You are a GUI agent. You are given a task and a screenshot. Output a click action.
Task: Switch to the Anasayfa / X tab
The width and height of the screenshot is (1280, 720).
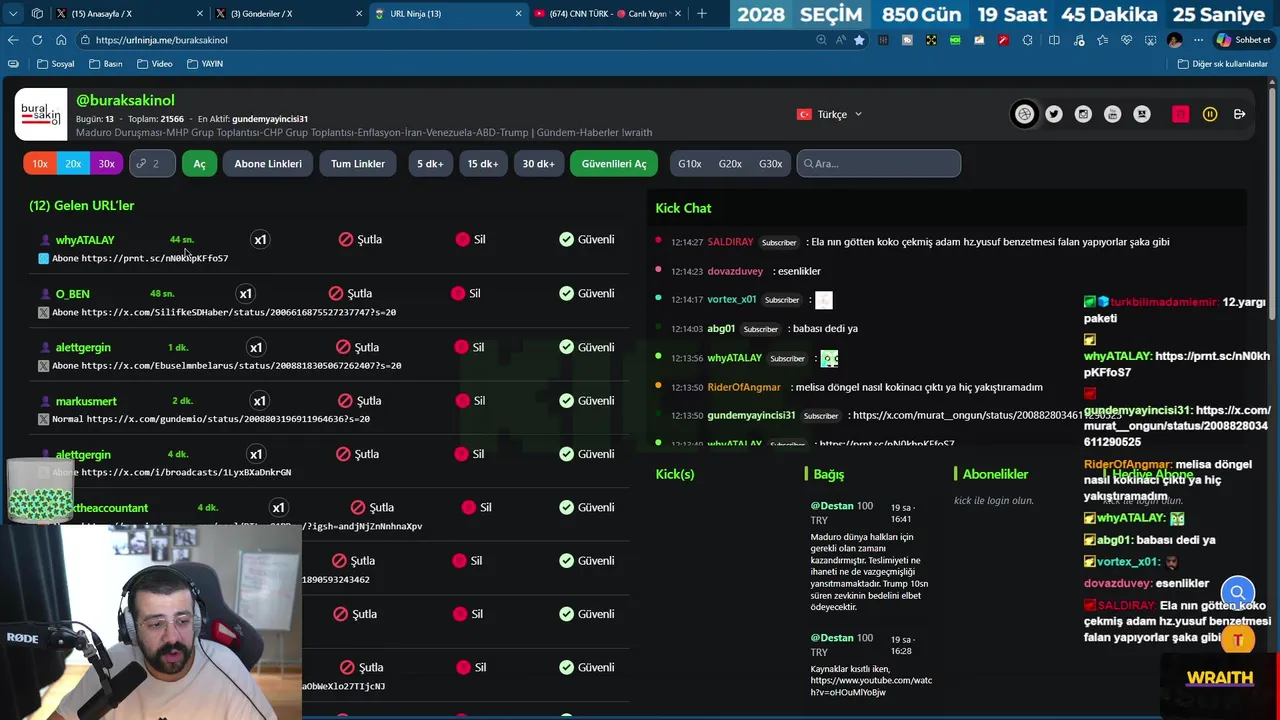click(x=129, y=14)
